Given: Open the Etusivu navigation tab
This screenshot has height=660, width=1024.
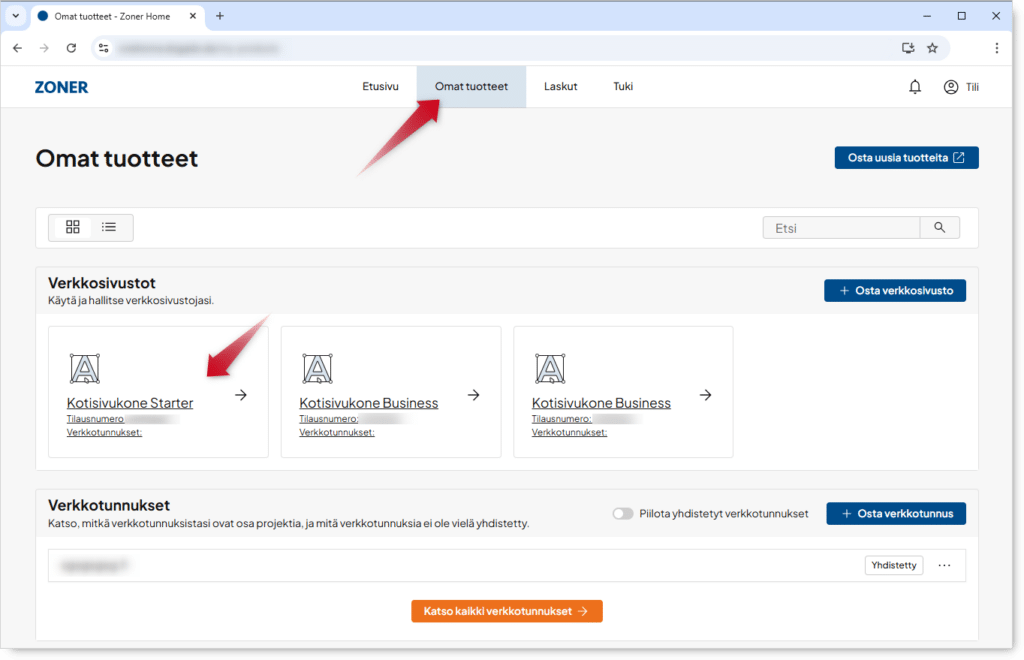Looking at the screenshot, I should (380, 87).
